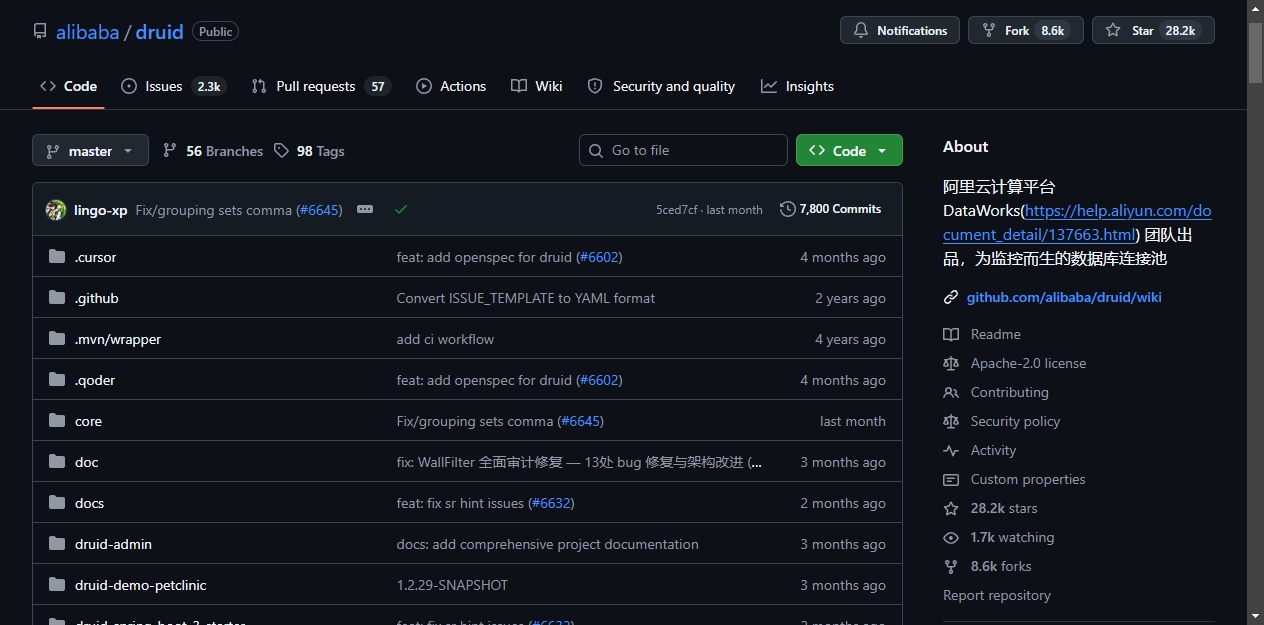
Task: Click the eye icon beside watching
Action: tap(951, 537)
